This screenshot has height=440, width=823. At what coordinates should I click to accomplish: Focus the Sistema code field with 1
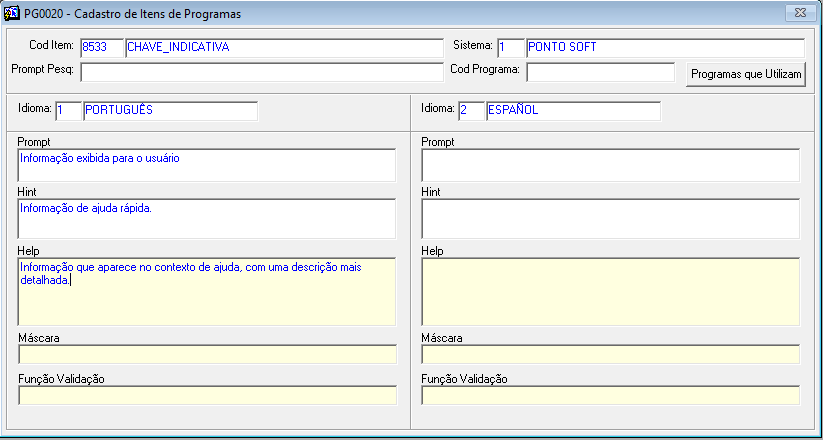(511, 47)
